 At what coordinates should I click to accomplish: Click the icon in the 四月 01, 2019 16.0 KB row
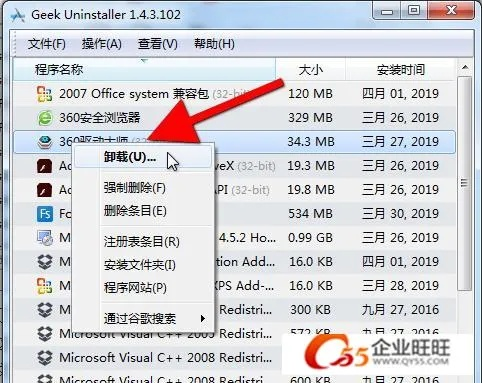[45, 262]
